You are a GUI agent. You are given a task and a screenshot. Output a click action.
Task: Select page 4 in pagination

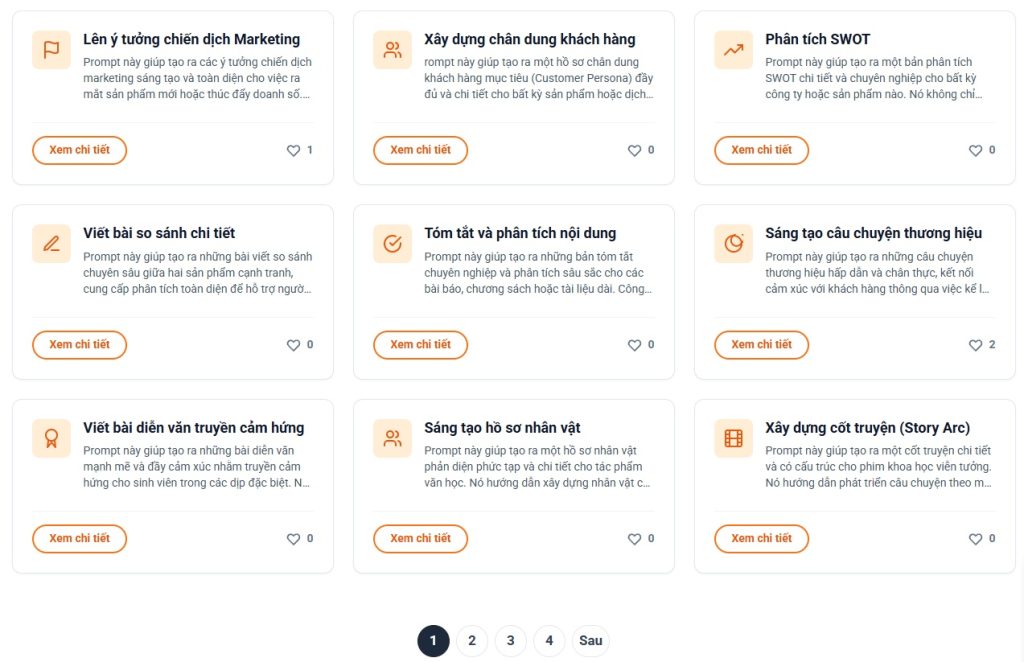(549, 640)
